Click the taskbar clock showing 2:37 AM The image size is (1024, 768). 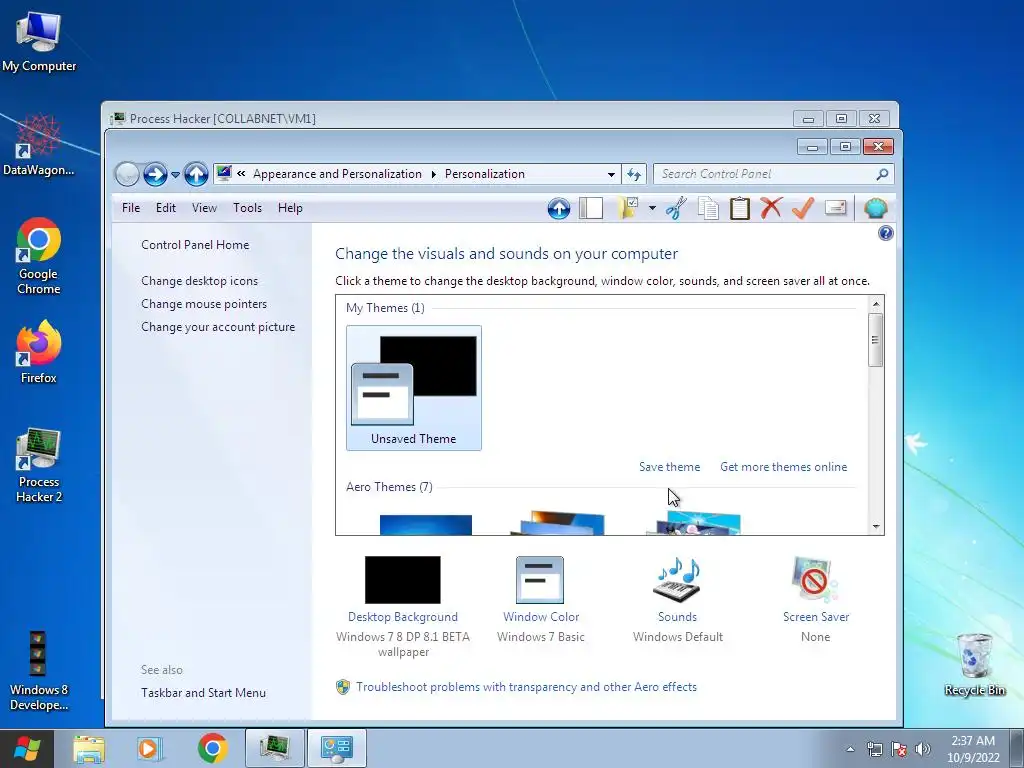point(973,749)
